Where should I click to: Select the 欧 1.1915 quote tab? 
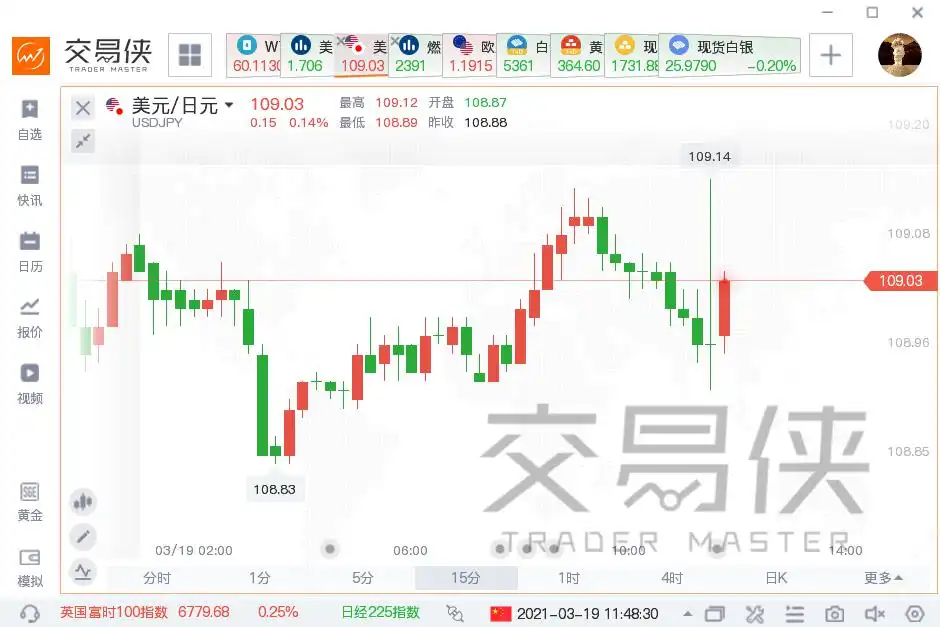pyautogui.click(x=471, y=55)
